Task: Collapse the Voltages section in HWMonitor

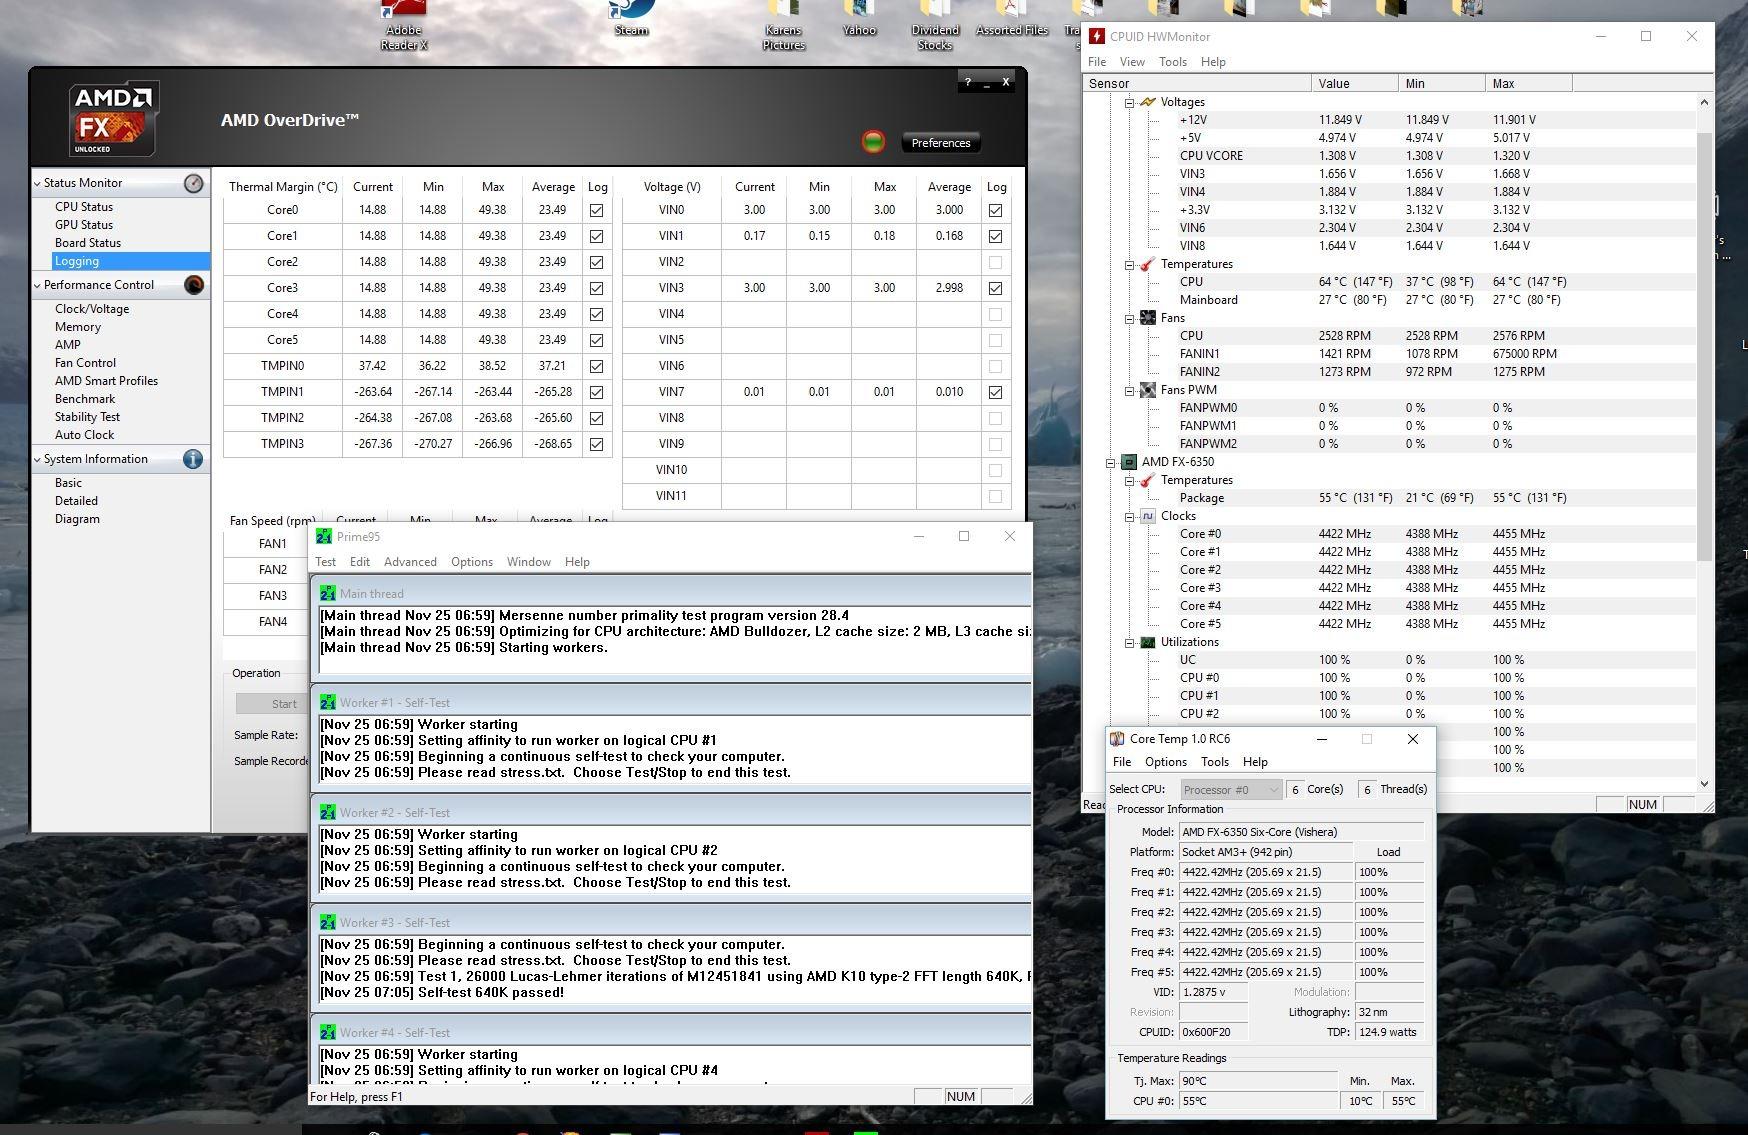Action: (1130, 102)
